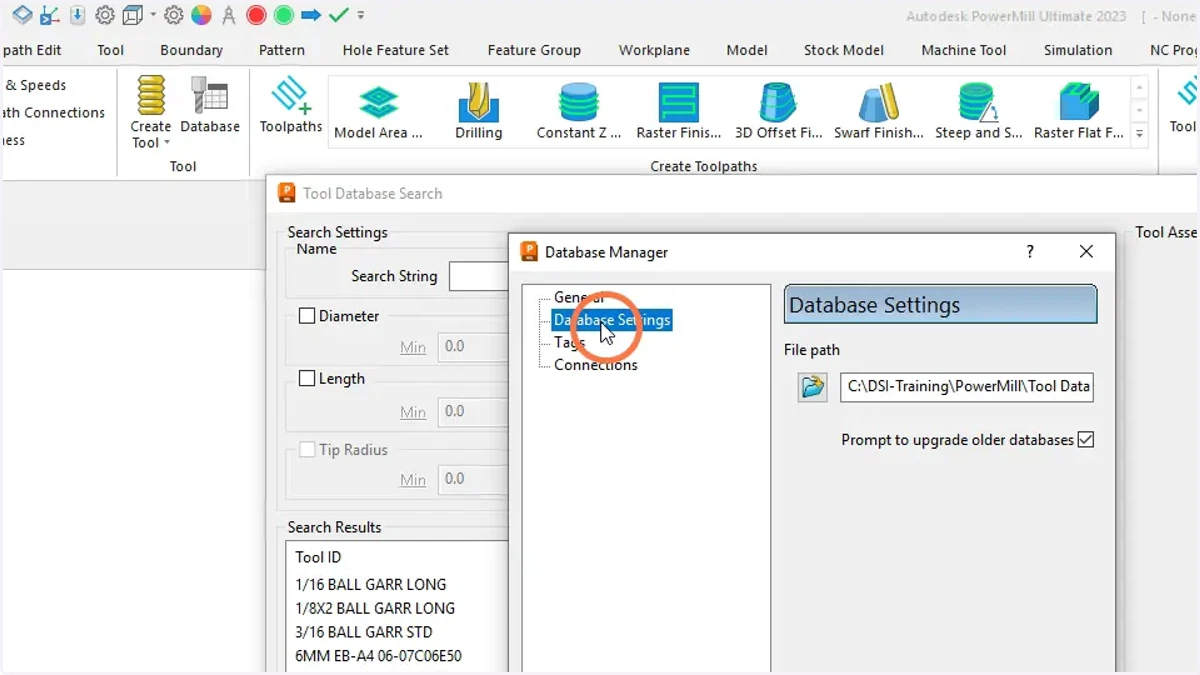
Task: Switch to the Boundary ribbon tab
Action: [x=191, y=50]
